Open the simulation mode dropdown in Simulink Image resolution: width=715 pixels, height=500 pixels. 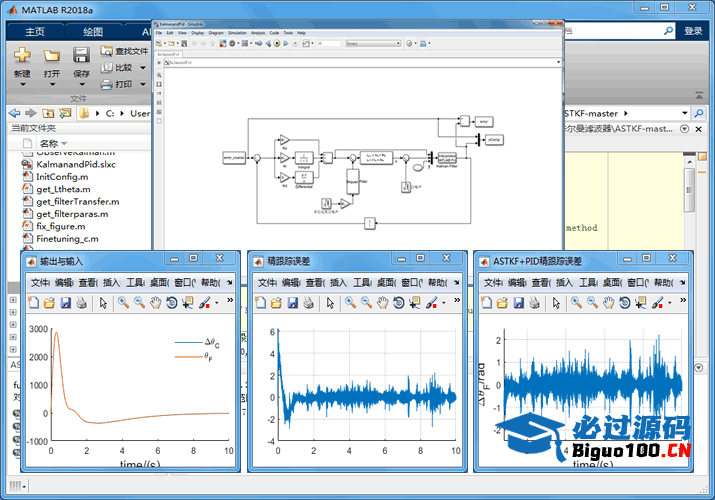pyautogui.click(x=373, y=43)
